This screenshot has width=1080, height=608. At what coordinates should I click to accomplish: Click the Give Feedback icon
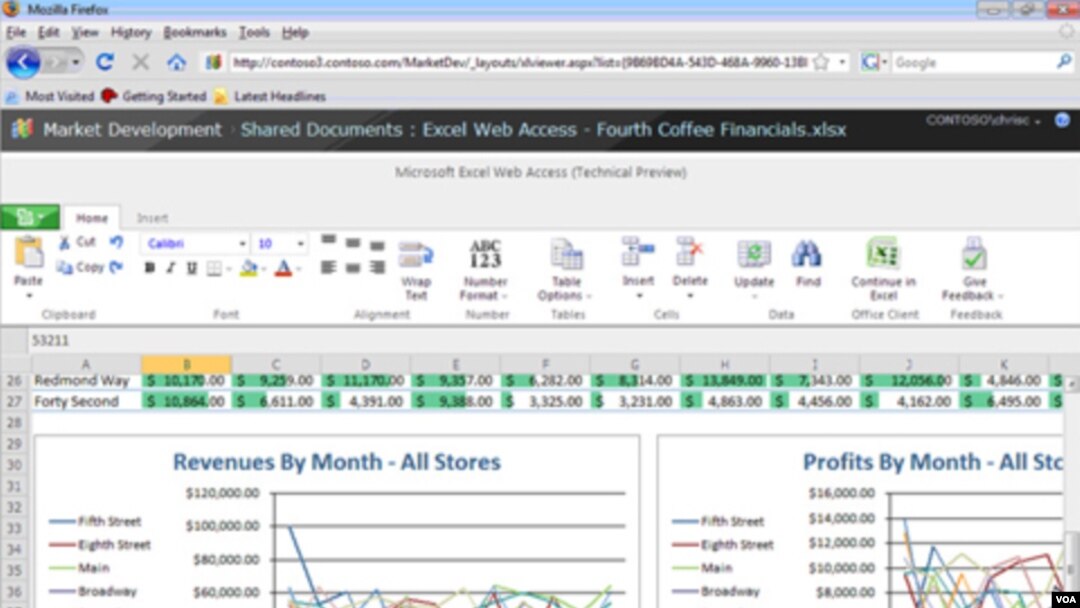pos(975,253)
